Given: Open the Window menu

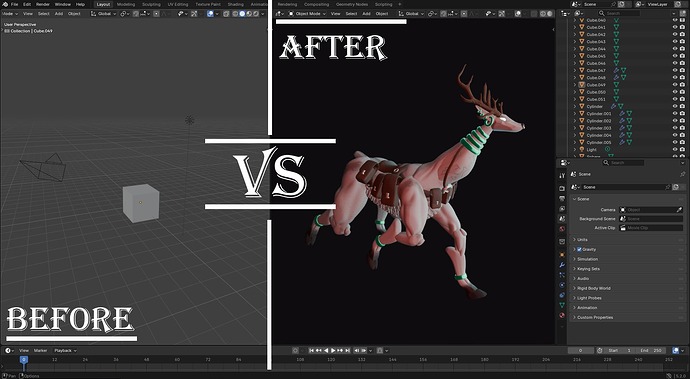Looking at the screenshot, I should click(63, 4).
